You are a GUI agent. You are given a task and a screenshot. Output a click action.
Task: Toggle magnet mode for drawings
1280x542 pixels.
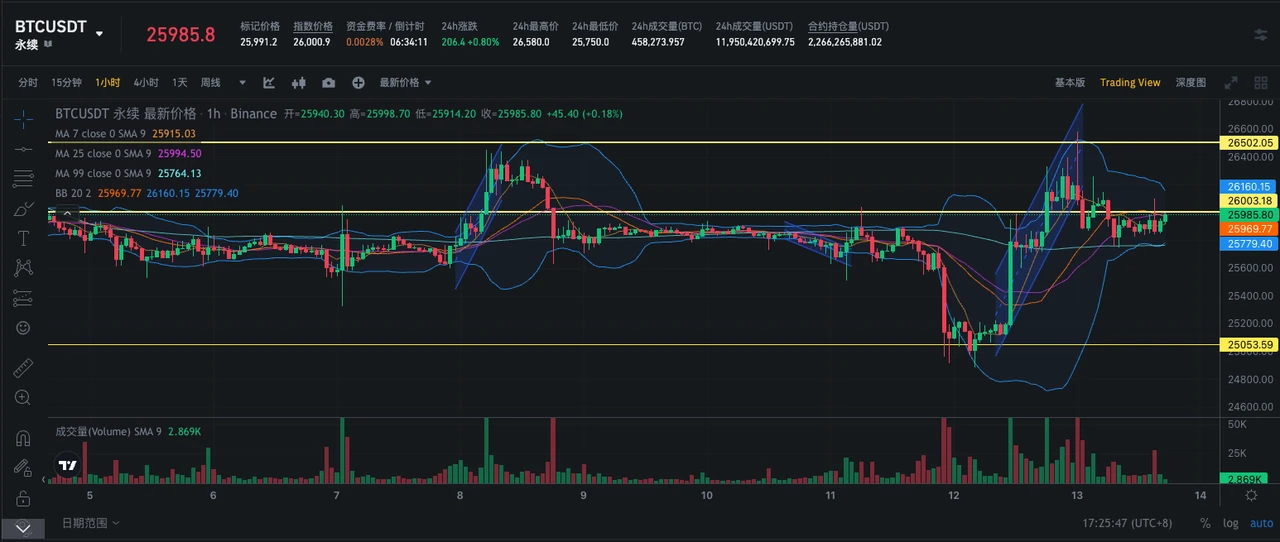(23, 437)
